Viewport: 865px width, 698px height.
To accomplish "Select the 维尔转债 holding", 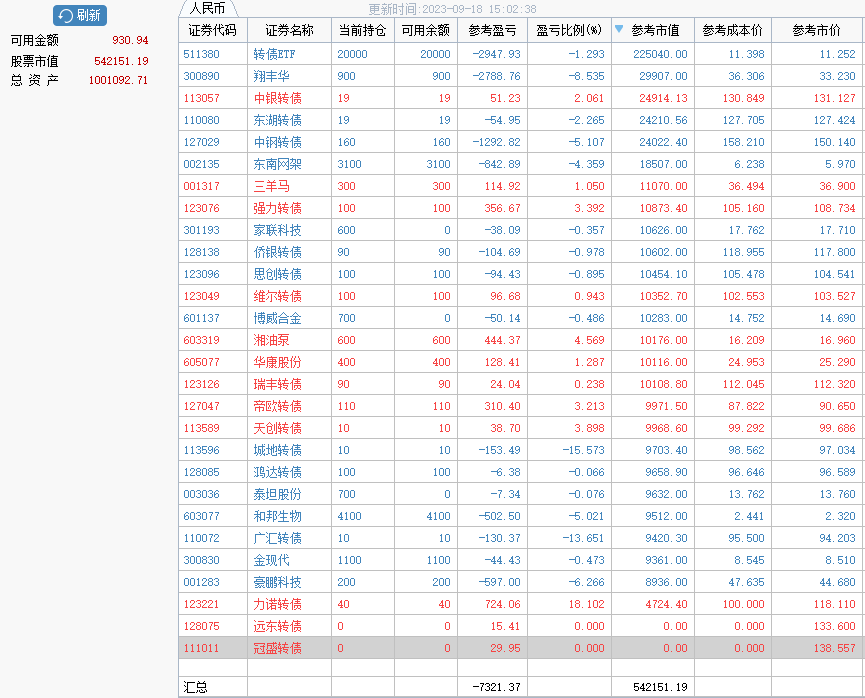I will [x=277, y=296].
